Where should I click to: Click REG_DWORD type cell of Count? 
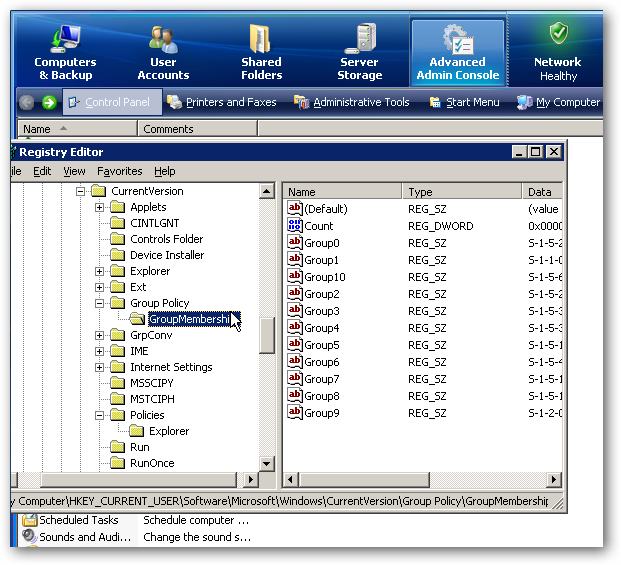pyautogui.click(x=440, y=226)
